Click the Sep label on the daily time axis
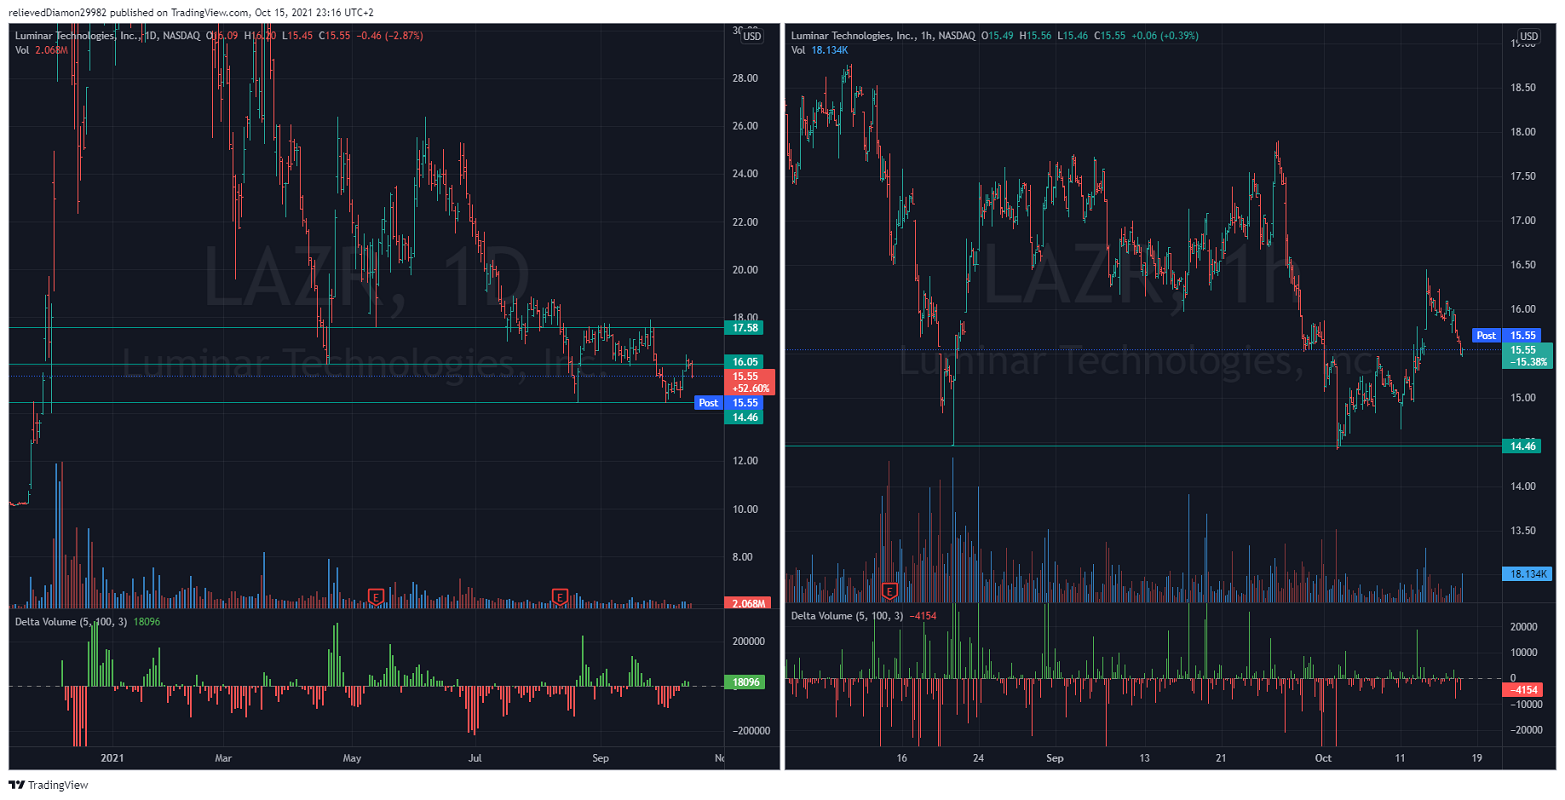 (600, 758)
